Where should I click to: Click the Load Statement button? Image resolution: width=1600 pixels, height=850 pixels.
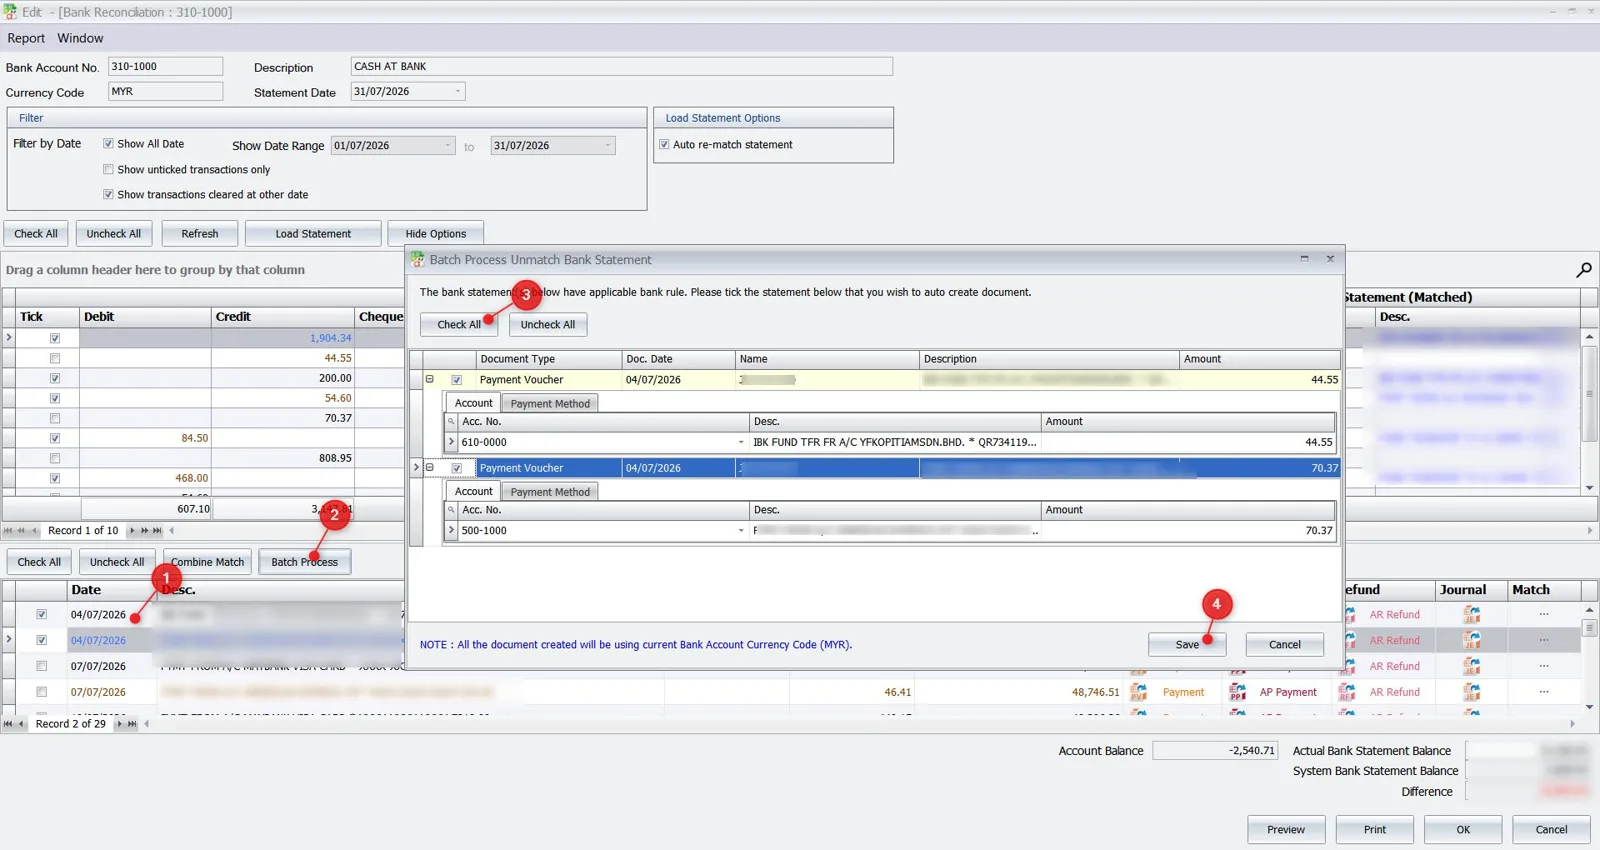click(x=313, y=234)
